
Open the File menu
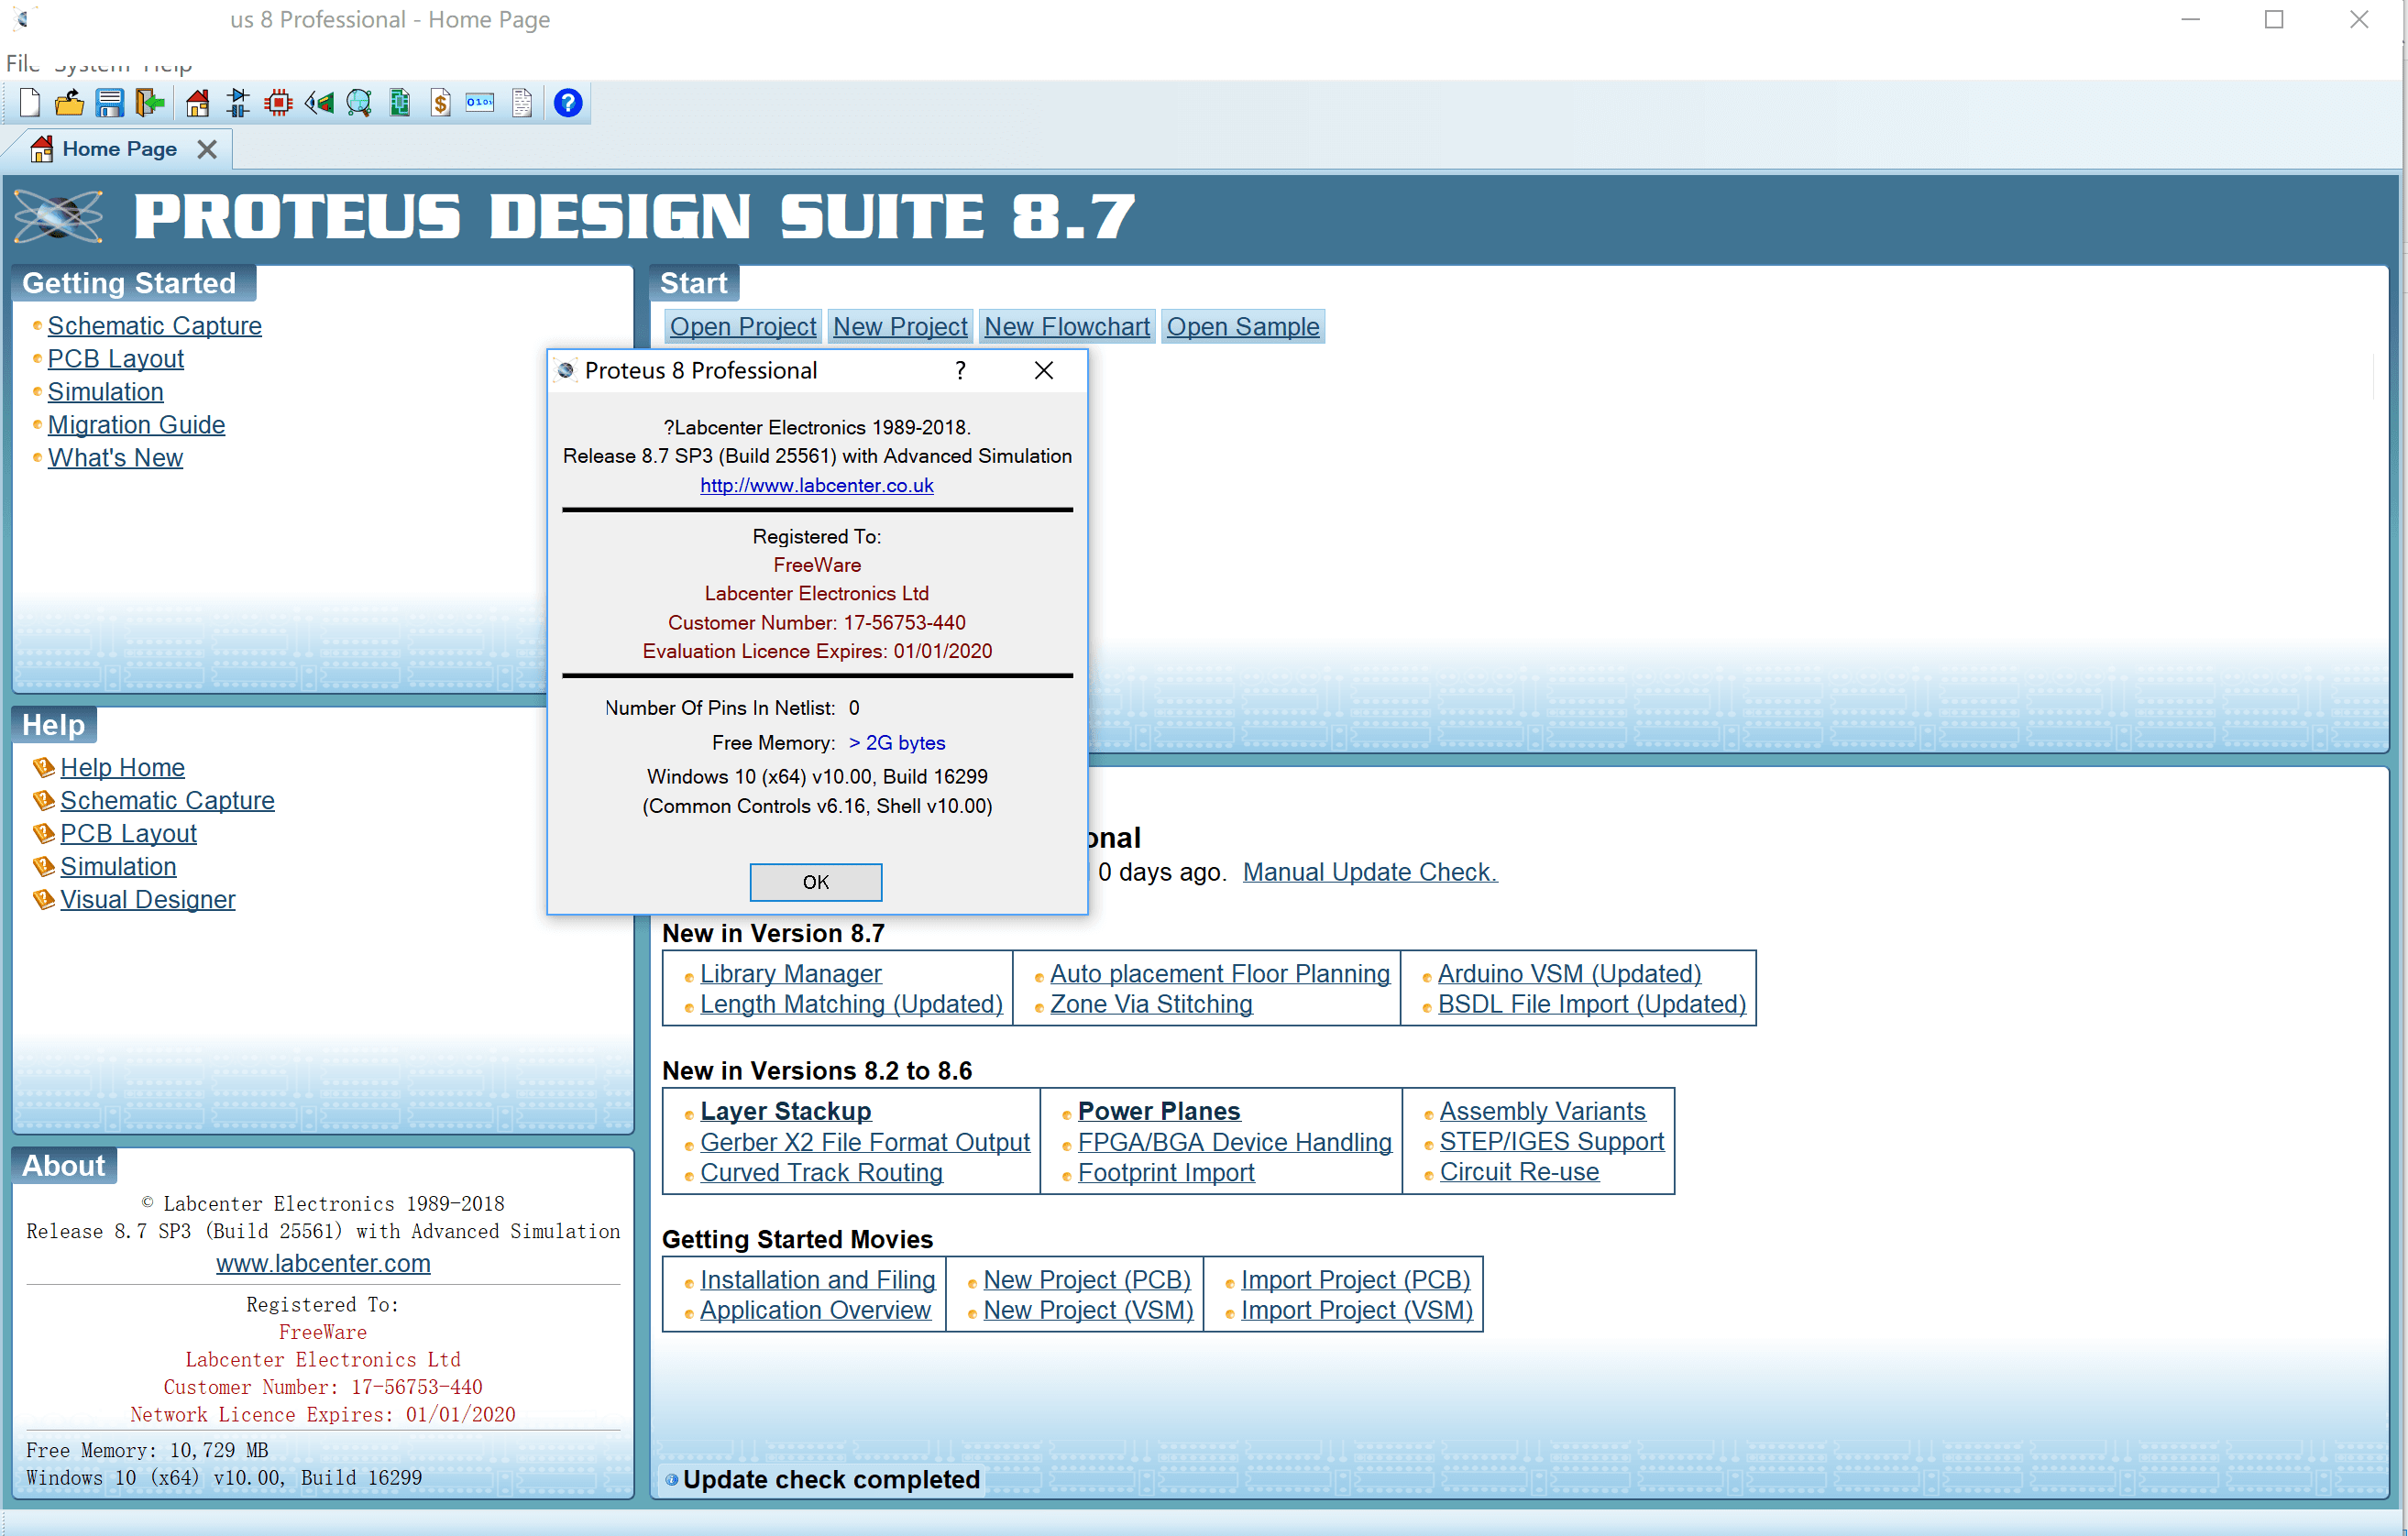22,64
